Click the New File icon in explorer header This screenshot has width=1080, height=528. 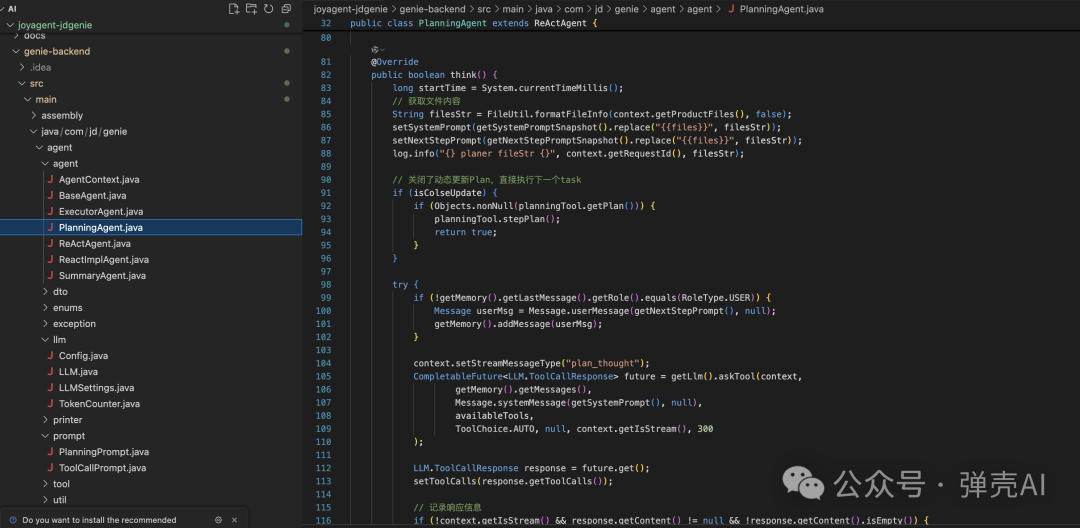[234, 9]
